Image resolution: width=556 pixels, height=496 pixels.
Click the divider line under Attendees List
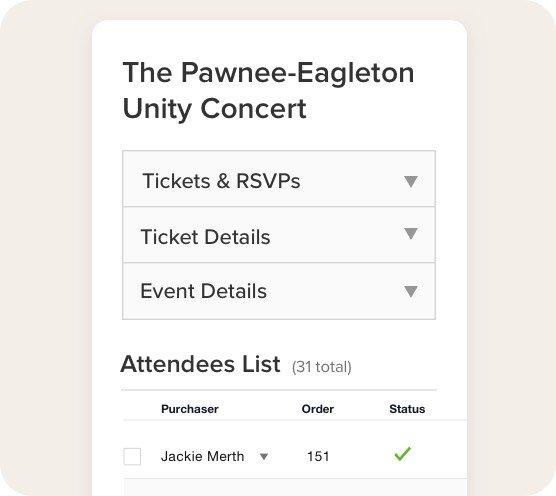tap(279, 390)
